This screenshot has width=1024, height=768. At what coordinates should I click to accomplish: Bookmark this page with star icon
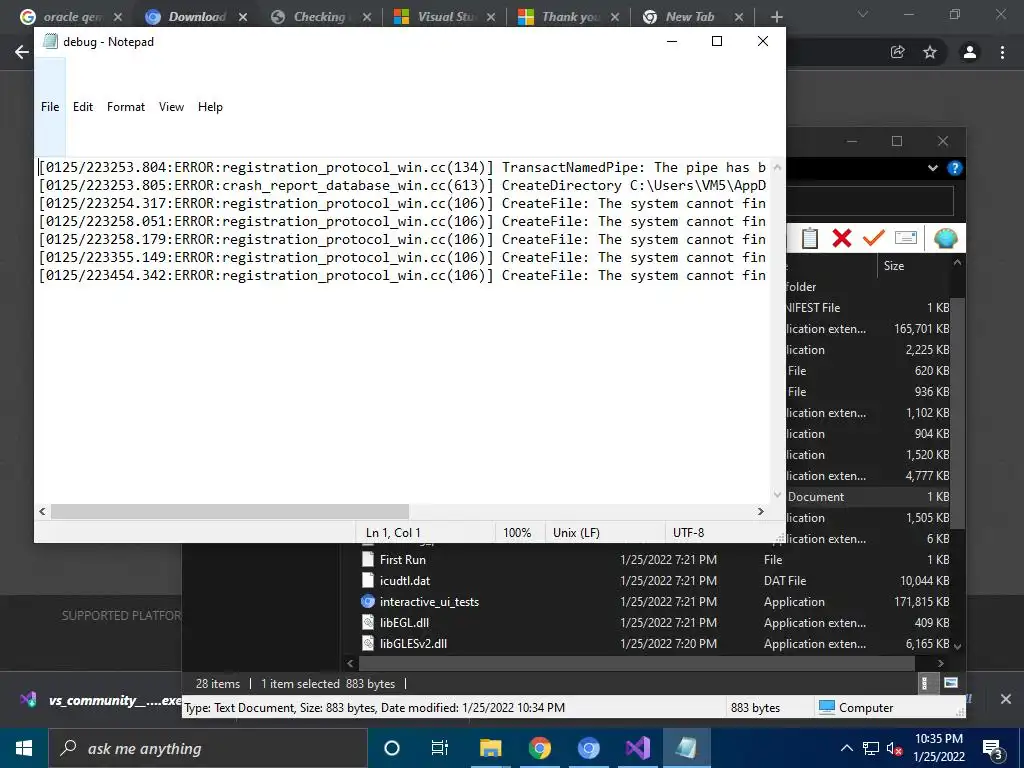[930, 52]
